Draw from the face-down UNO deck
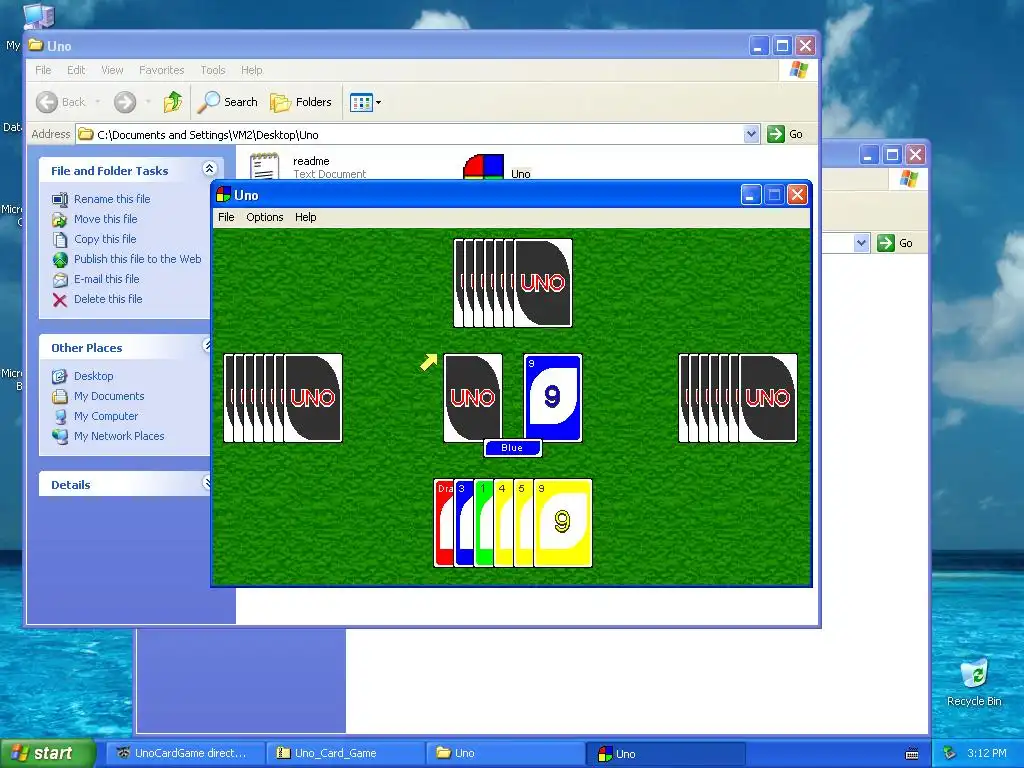Screen dimensions: 1024x768 (x=473, y=398)
